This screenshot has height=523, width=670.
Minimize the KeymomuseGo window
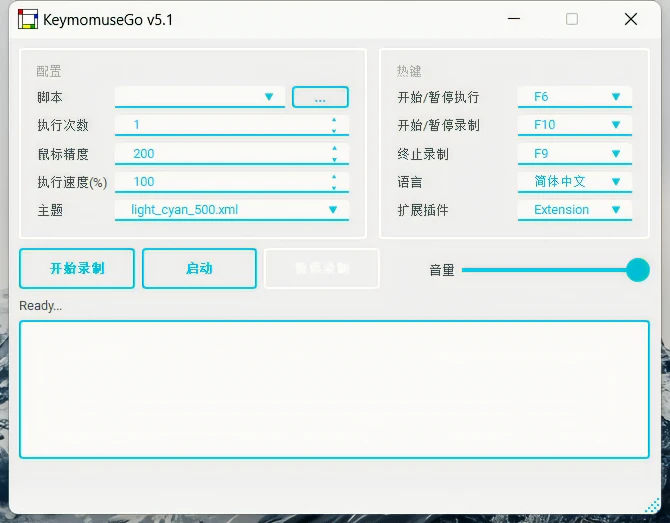tap(514, 19)
